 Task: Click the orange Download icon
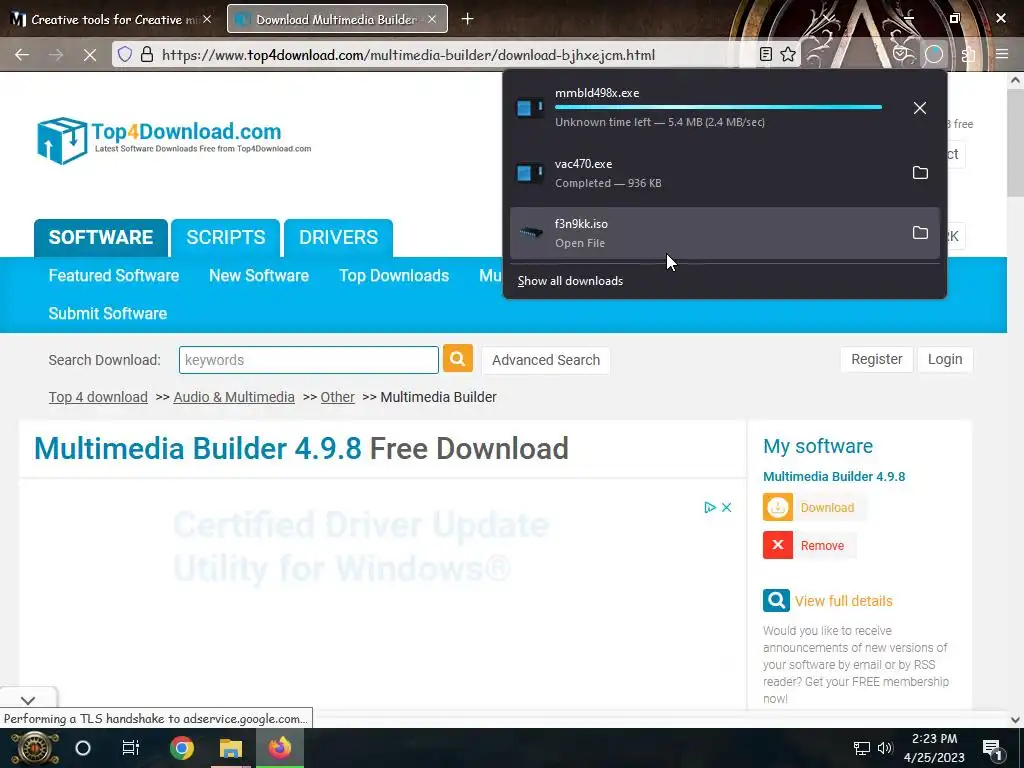[x=778, y=507]
